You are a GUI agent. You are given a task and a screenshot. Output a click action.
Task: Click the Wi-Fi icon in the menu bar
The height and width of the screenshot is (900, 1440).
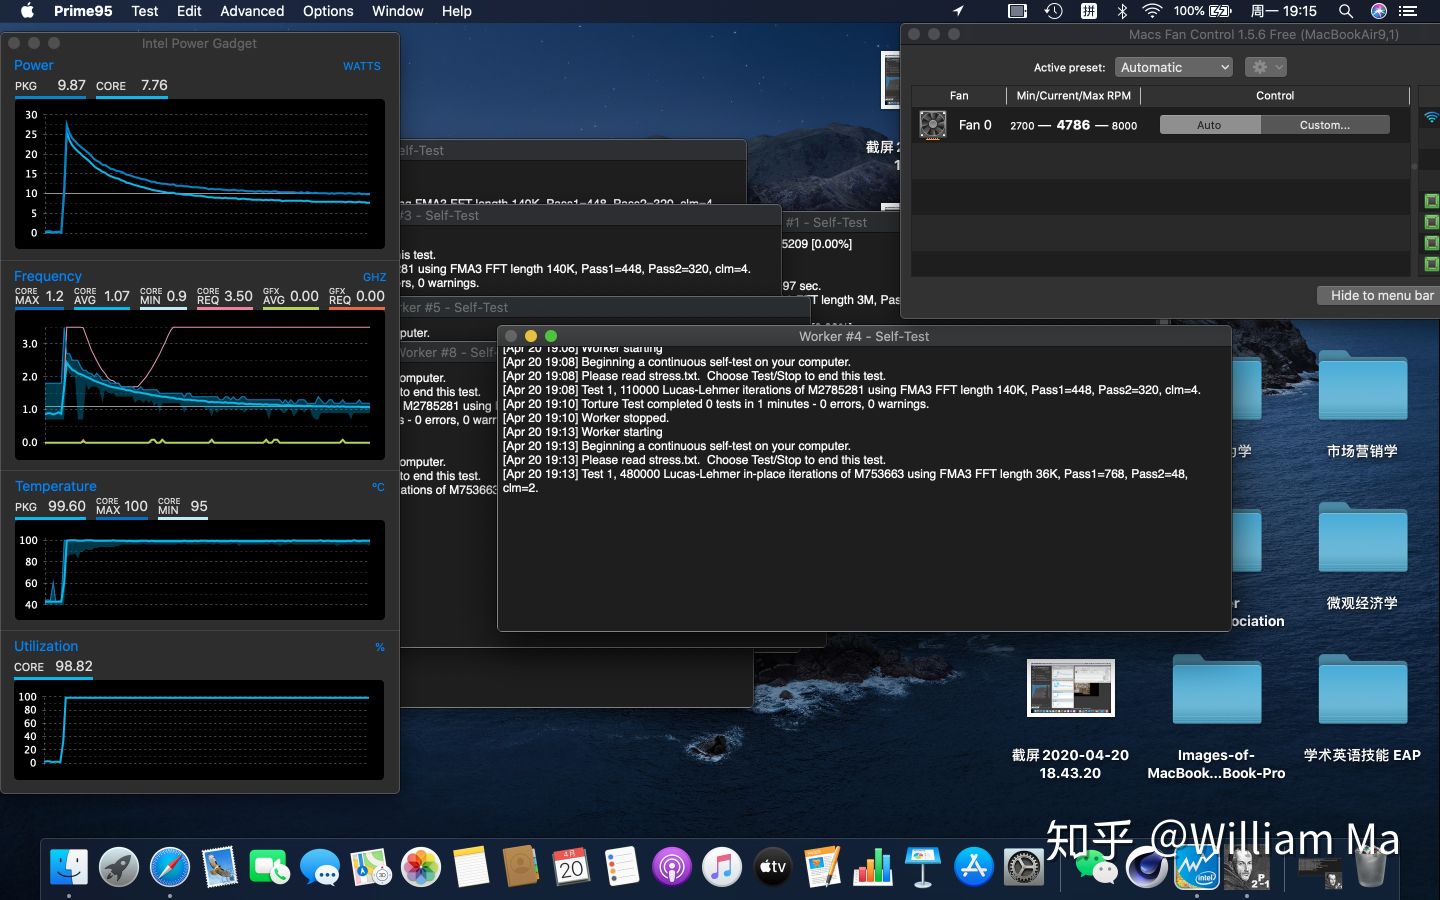click(1152, 11)
